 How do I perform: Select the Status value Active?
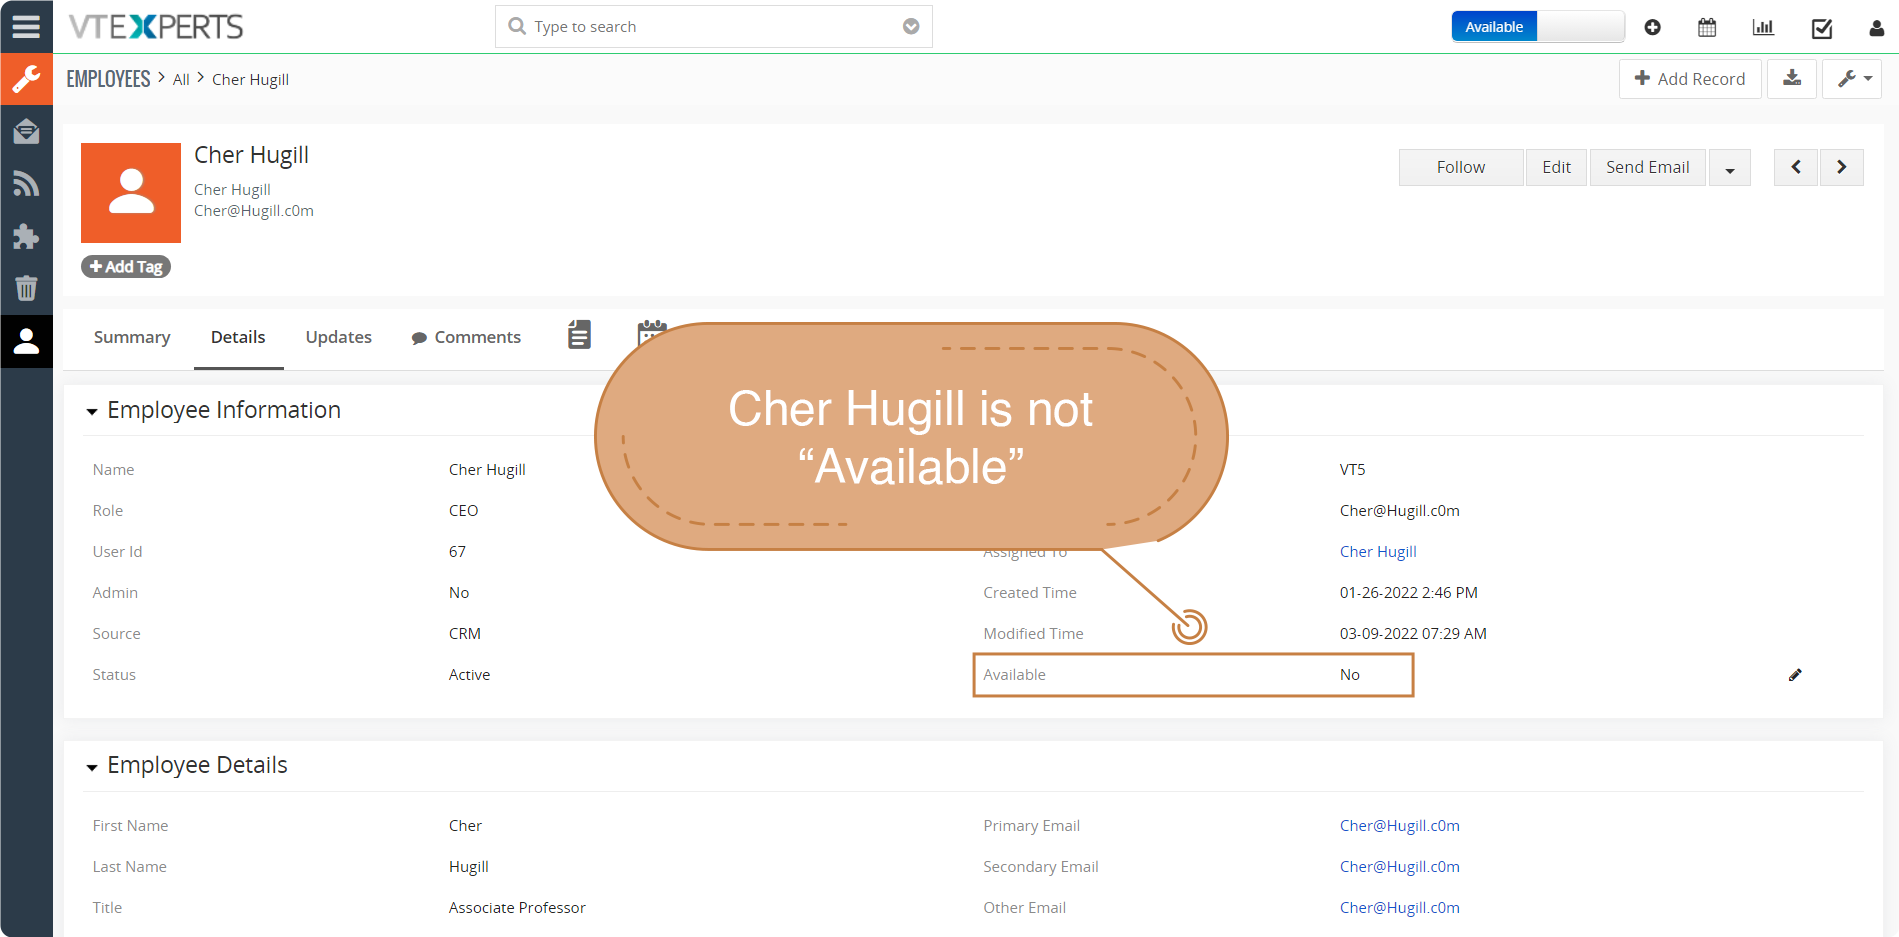(x=470, y=675)
